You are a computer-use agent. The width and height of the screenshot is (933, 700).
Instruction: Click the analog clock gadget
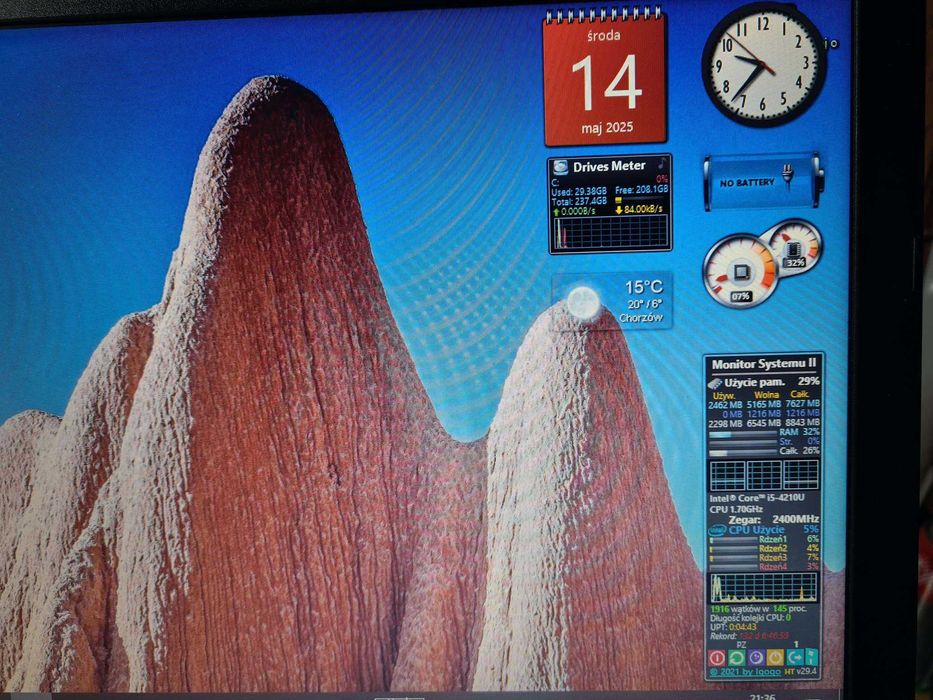[764, 65]
